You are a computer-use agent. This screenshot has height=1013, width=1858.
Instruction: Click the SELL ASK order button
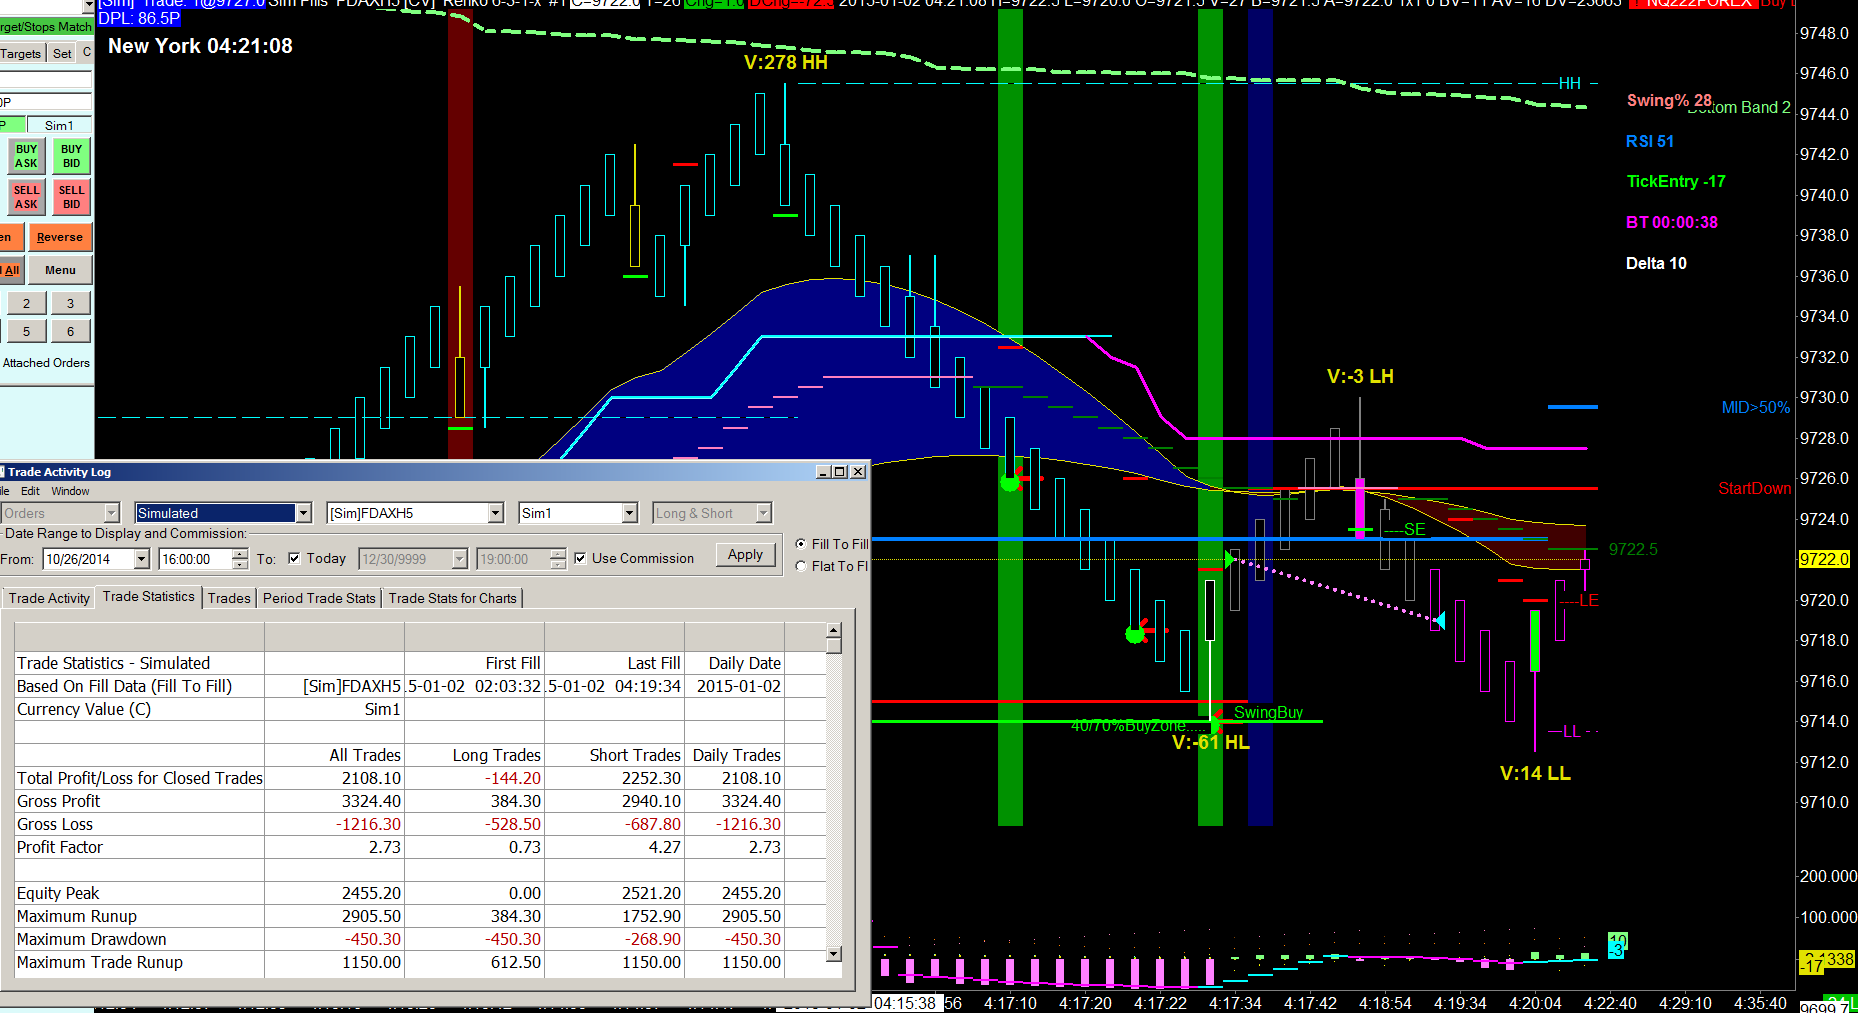[26, 197]
